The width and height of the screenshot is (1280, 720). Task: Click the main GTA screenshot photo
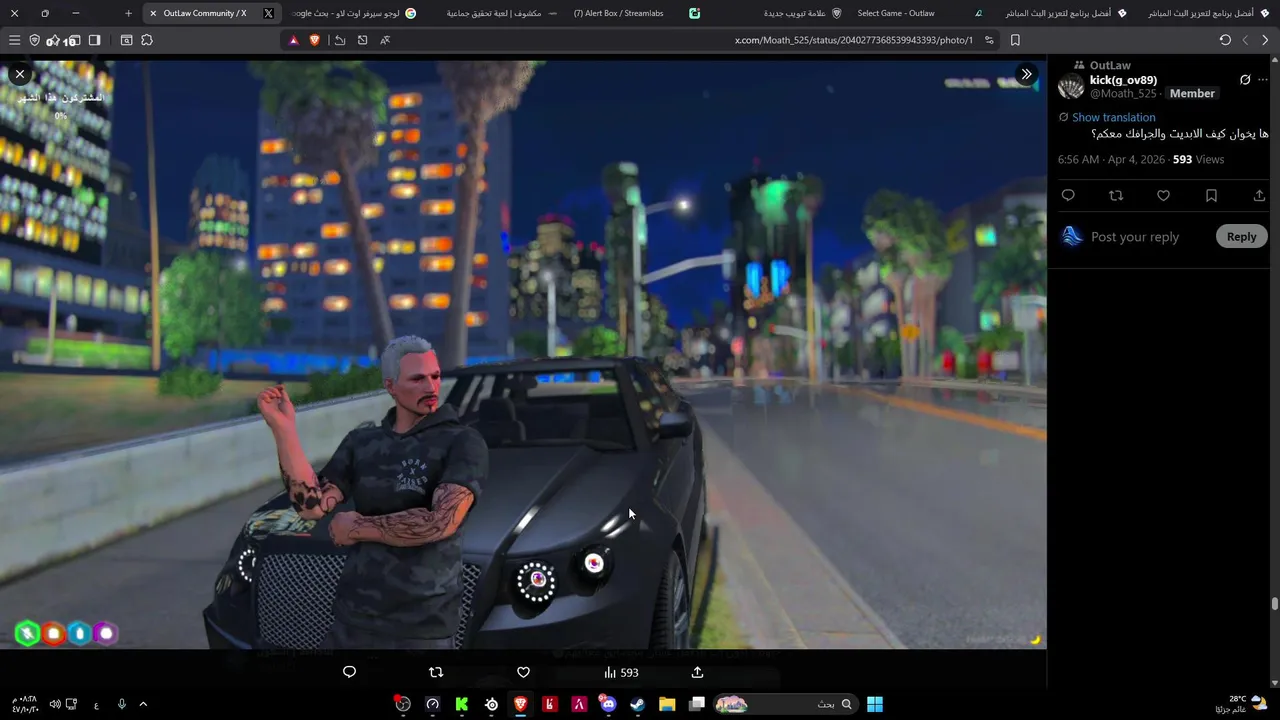[523, 355]
